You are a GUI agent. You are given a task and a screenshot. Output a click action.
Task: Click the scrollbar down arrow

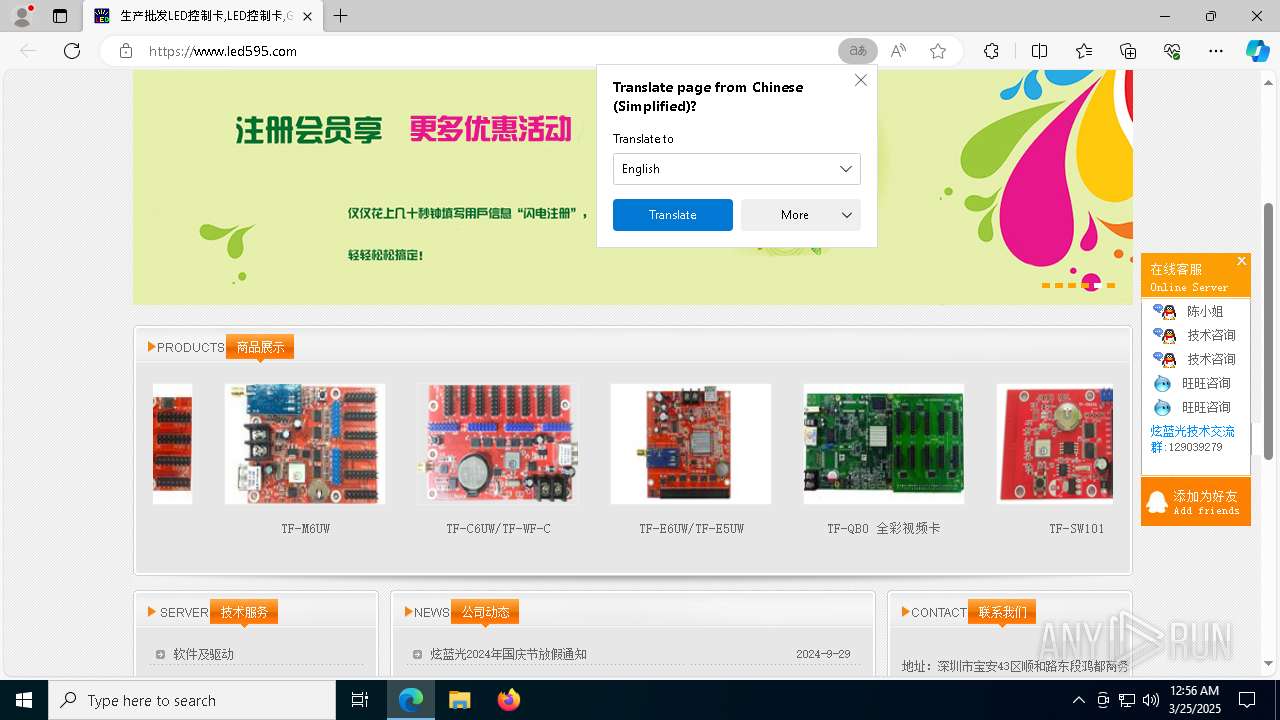click(x=1269, y=663)
